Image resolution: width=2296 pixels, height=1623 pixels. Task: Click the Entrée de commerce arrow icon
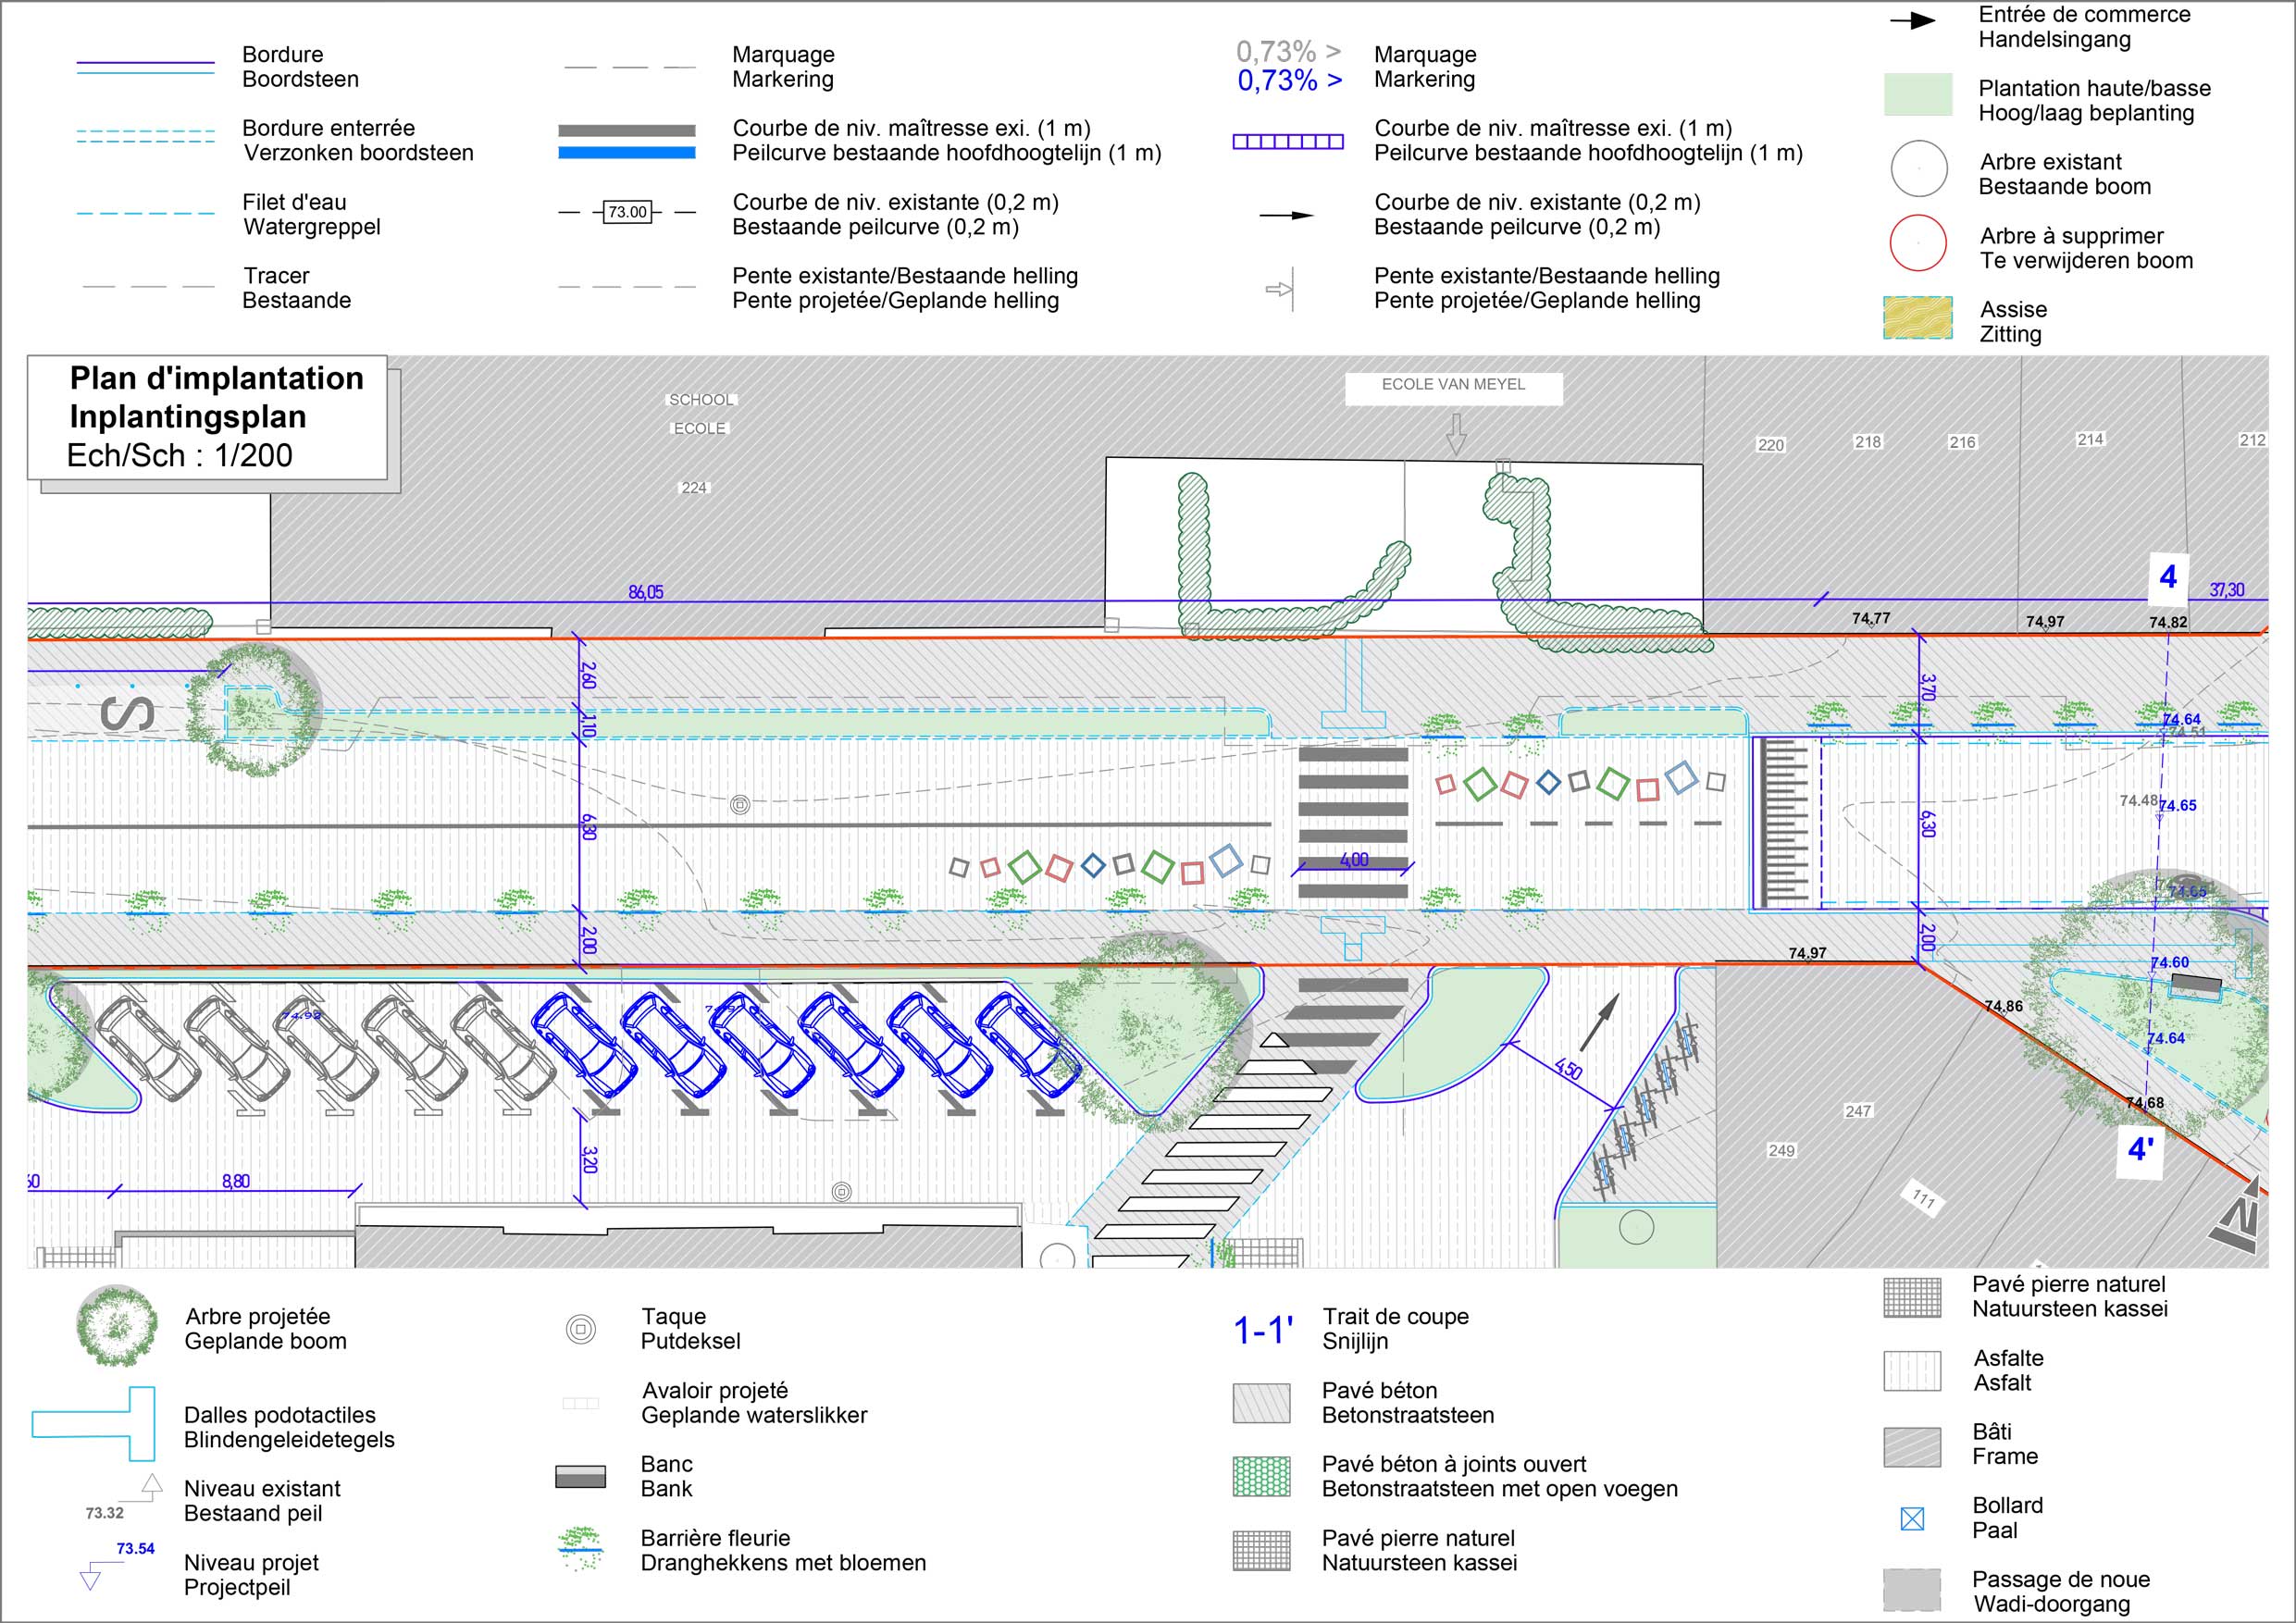pos(1912,21)
